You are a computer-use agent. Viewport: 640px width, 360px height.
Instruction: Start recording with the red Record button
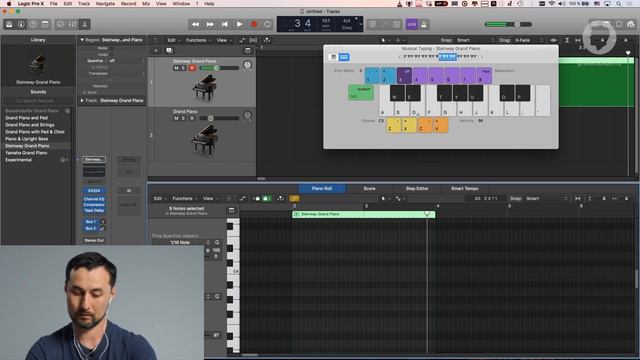[254, 24]
